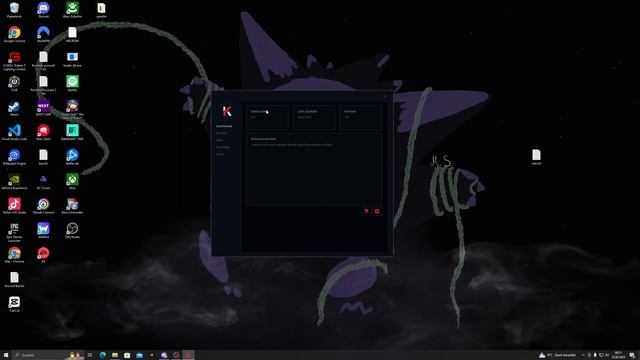
Task: Open the EA app desktop shortcut
Action: tap(43, 255)
